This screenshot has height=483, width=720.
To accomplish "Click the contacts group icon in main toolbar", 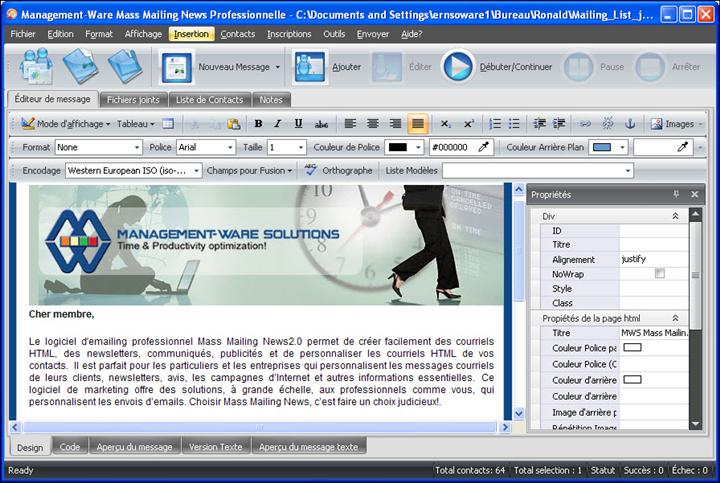I will coord(36,67).
